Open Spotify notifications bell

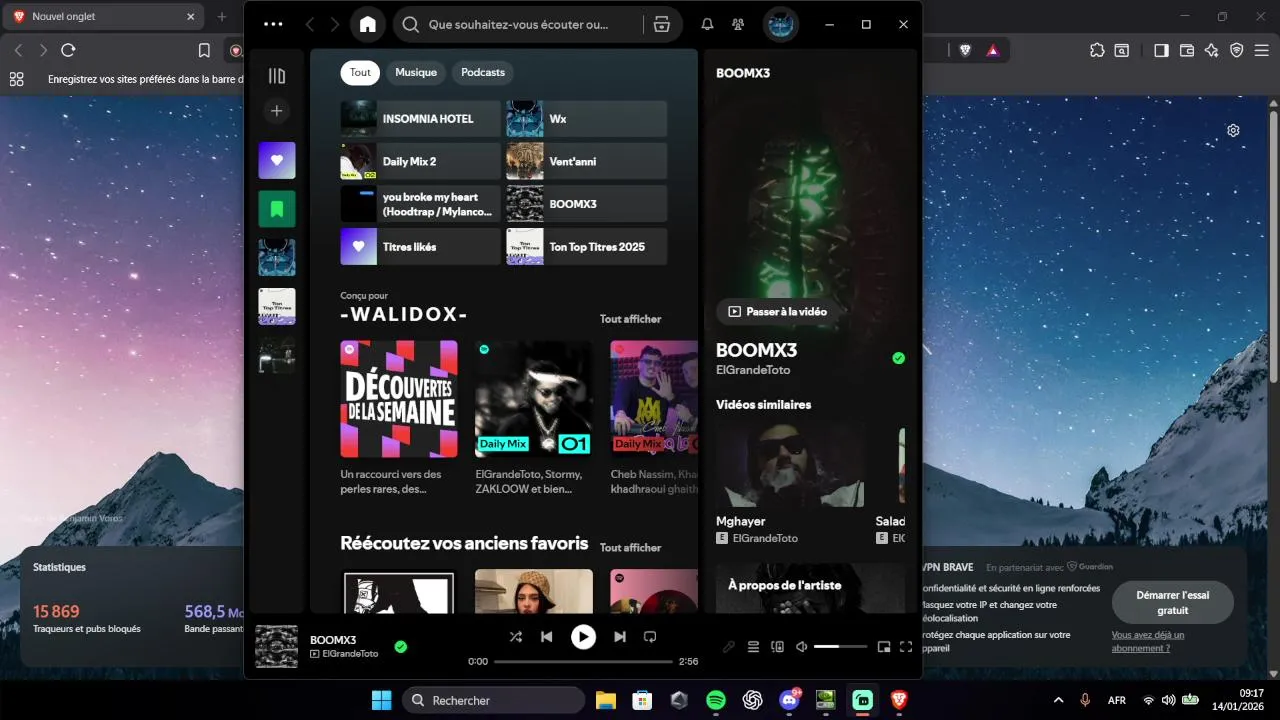pos(707,25)
